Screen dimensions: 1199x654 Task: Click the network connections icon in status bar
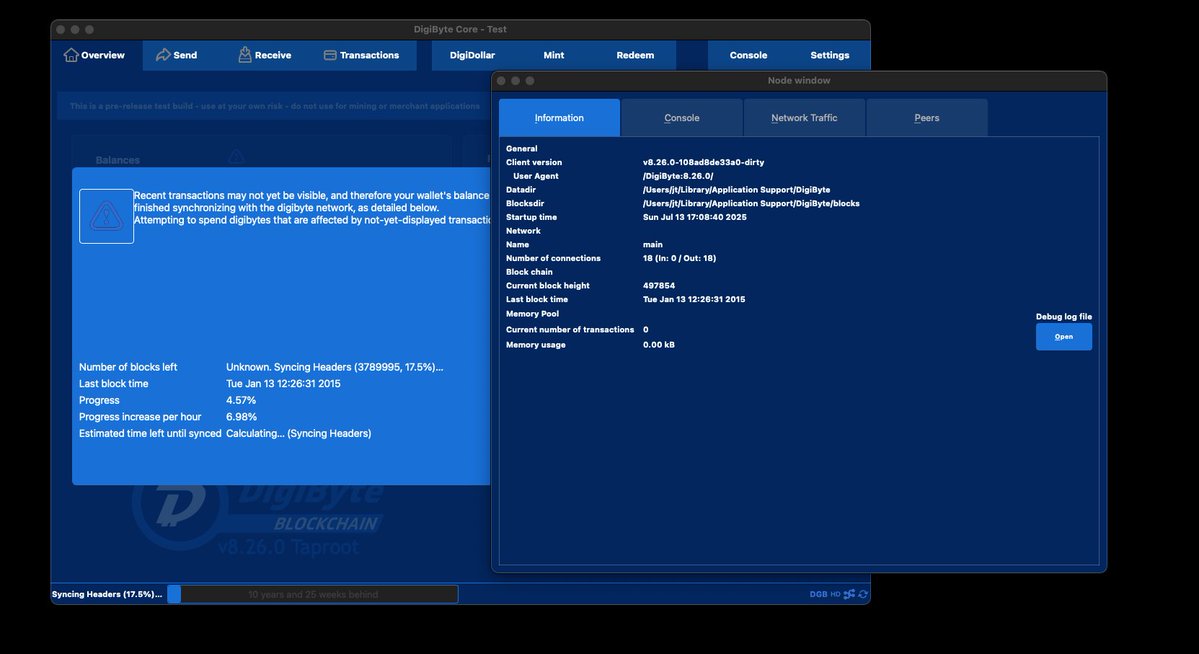849,594
